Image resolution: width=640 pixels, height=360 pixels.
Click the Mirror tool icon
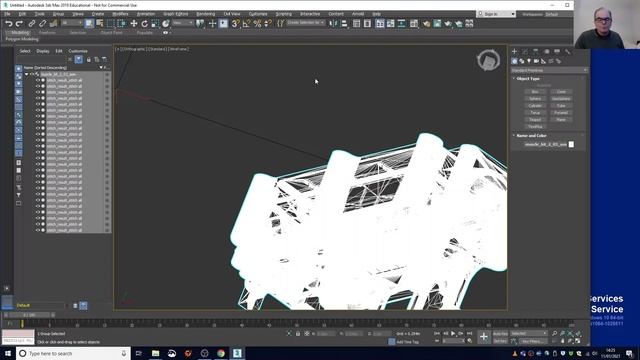[x=333, y=24]
